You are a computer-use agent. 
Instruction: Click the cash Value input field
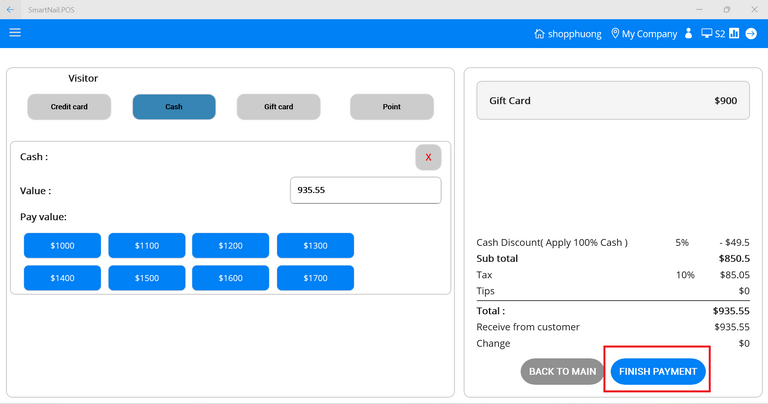pos(365,190)
